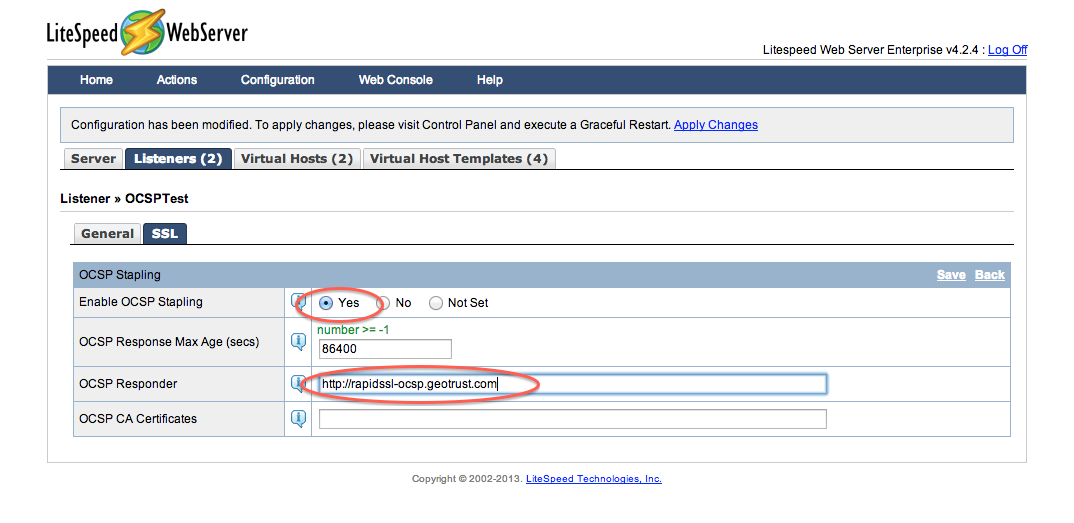
Task: Click the 'OCSP Responder' row label
Action: click(128, 383)
